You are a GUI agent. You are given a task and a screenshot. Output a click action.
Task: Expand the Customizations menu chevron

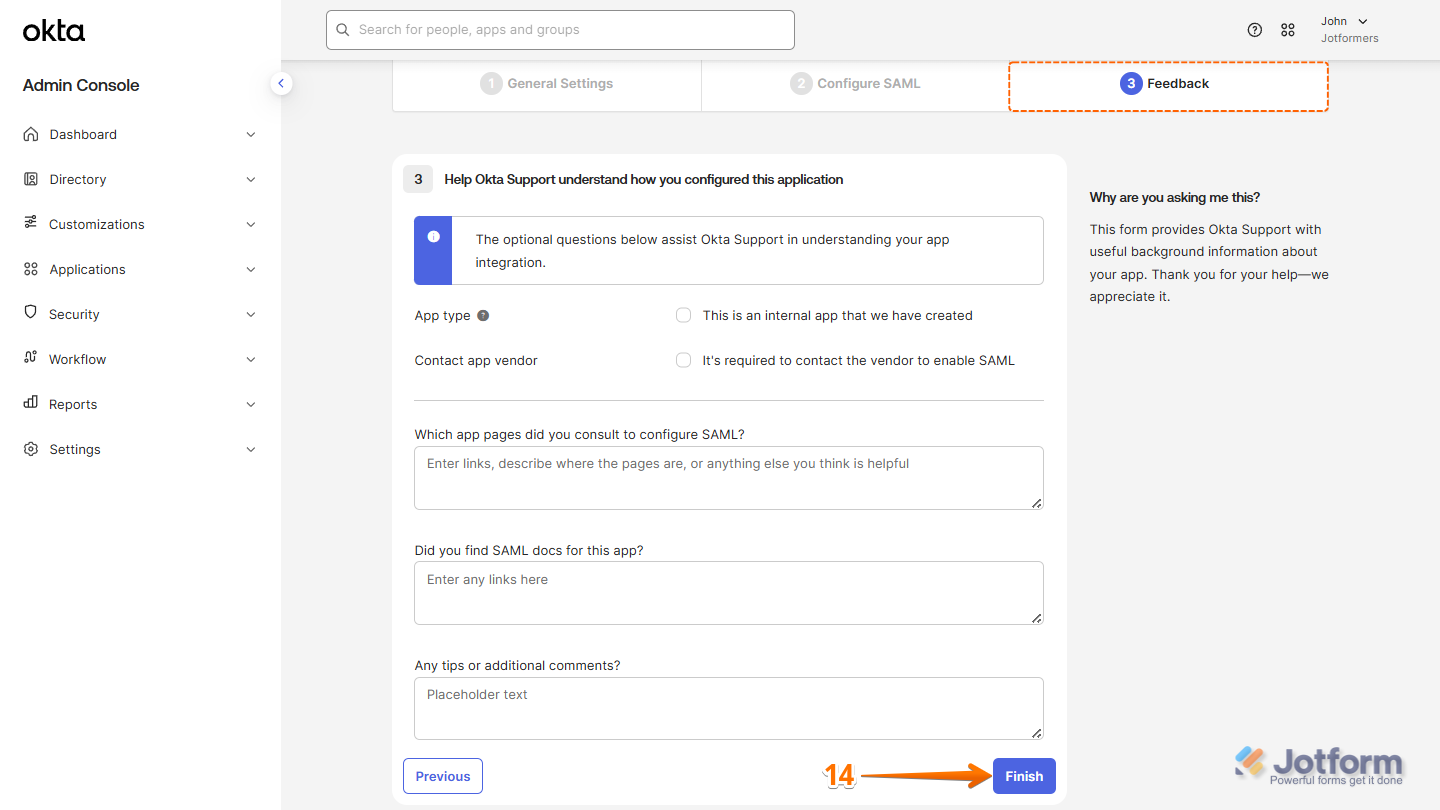click(251, 225)
